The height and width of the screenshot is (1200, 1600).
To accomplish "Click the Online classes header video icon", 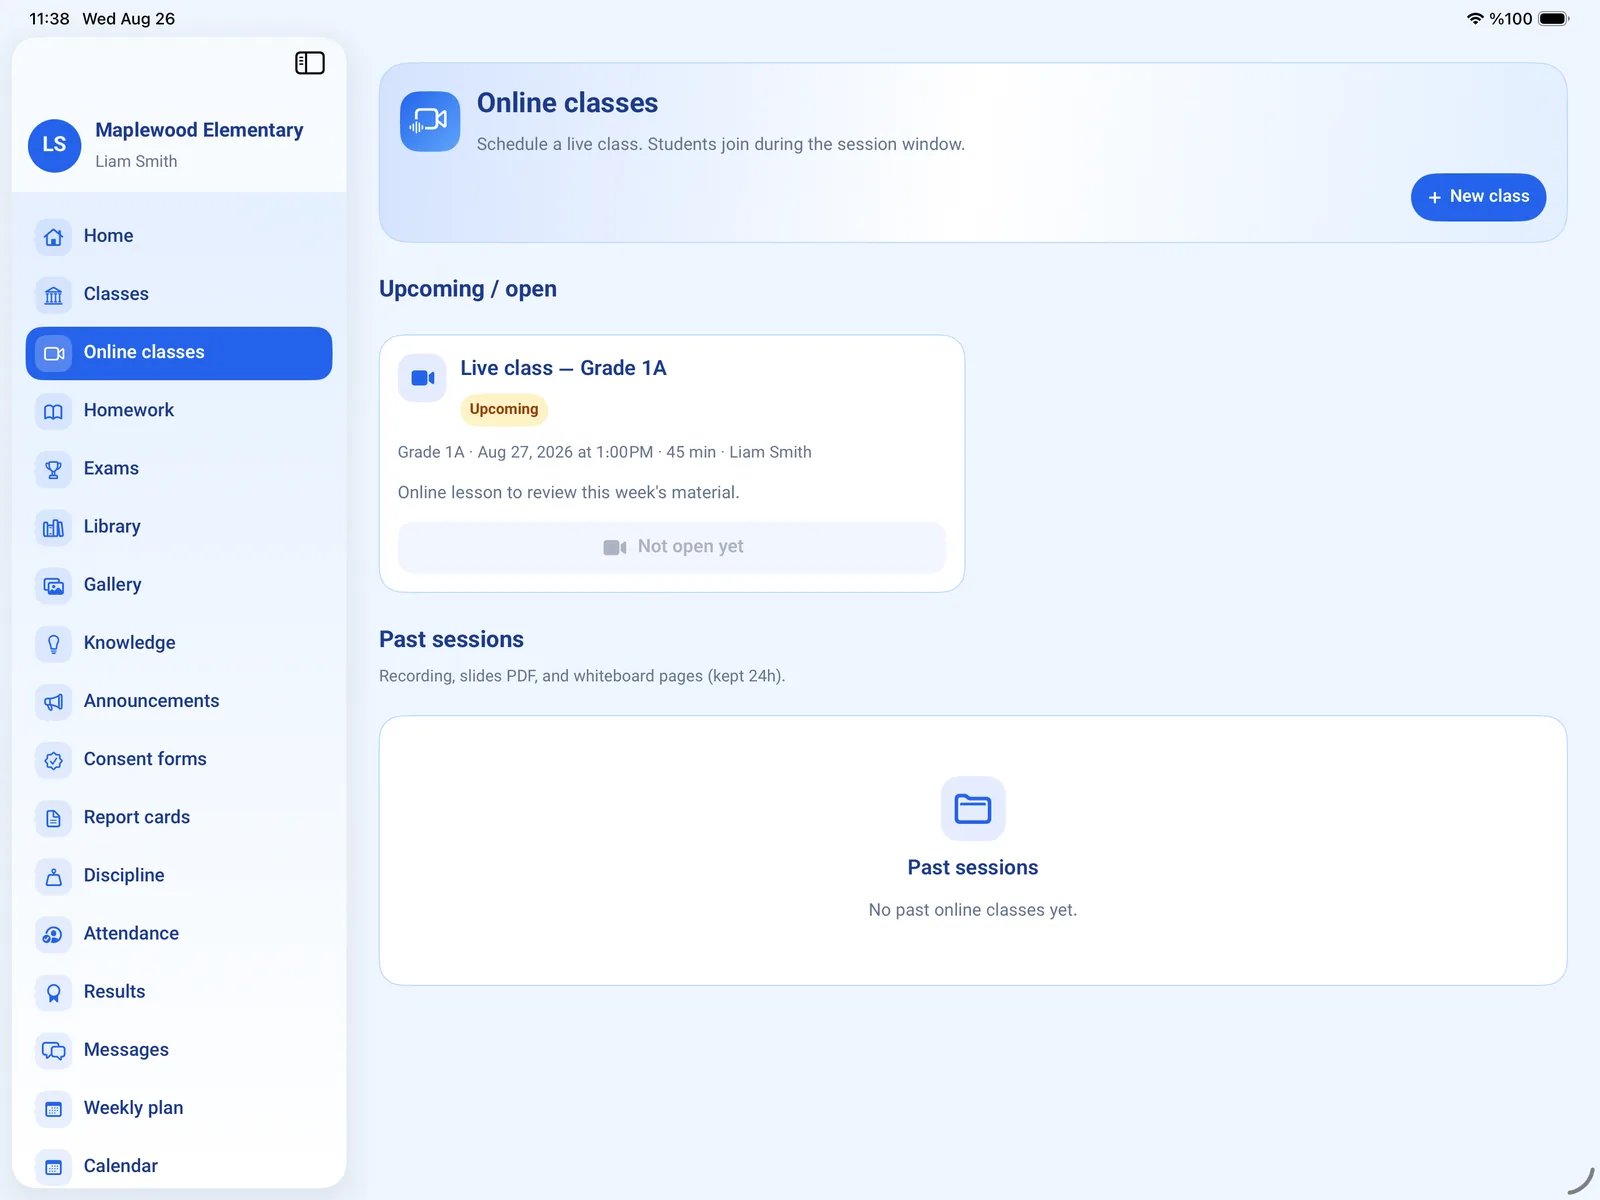I will point(430,121).
